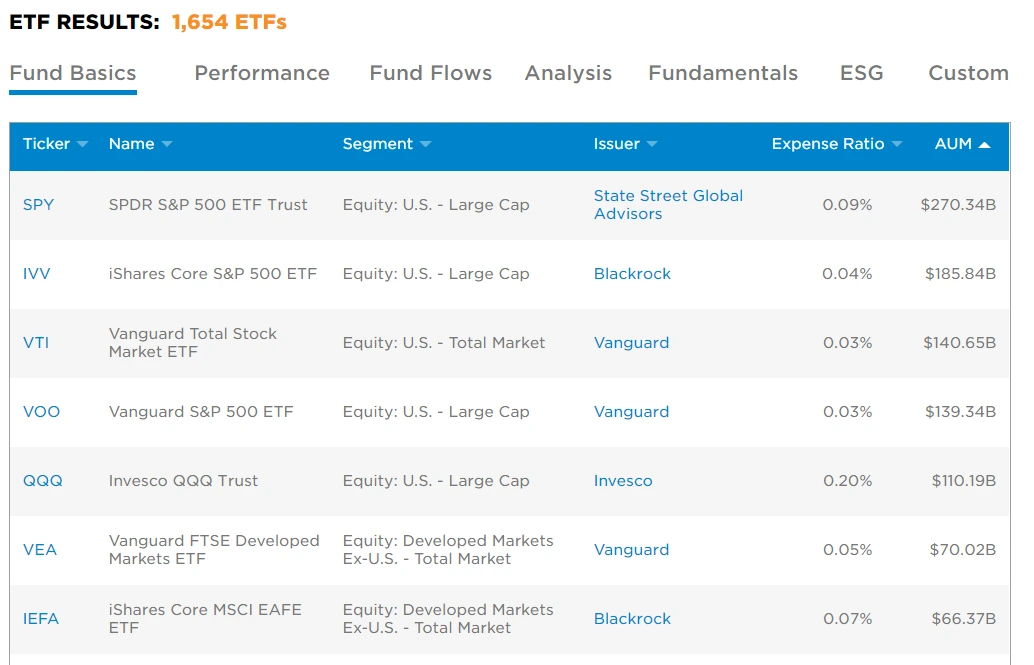Open the Issuer column filter dropdown
This screenshot has height=665, width=1034.
coord(651,144)
